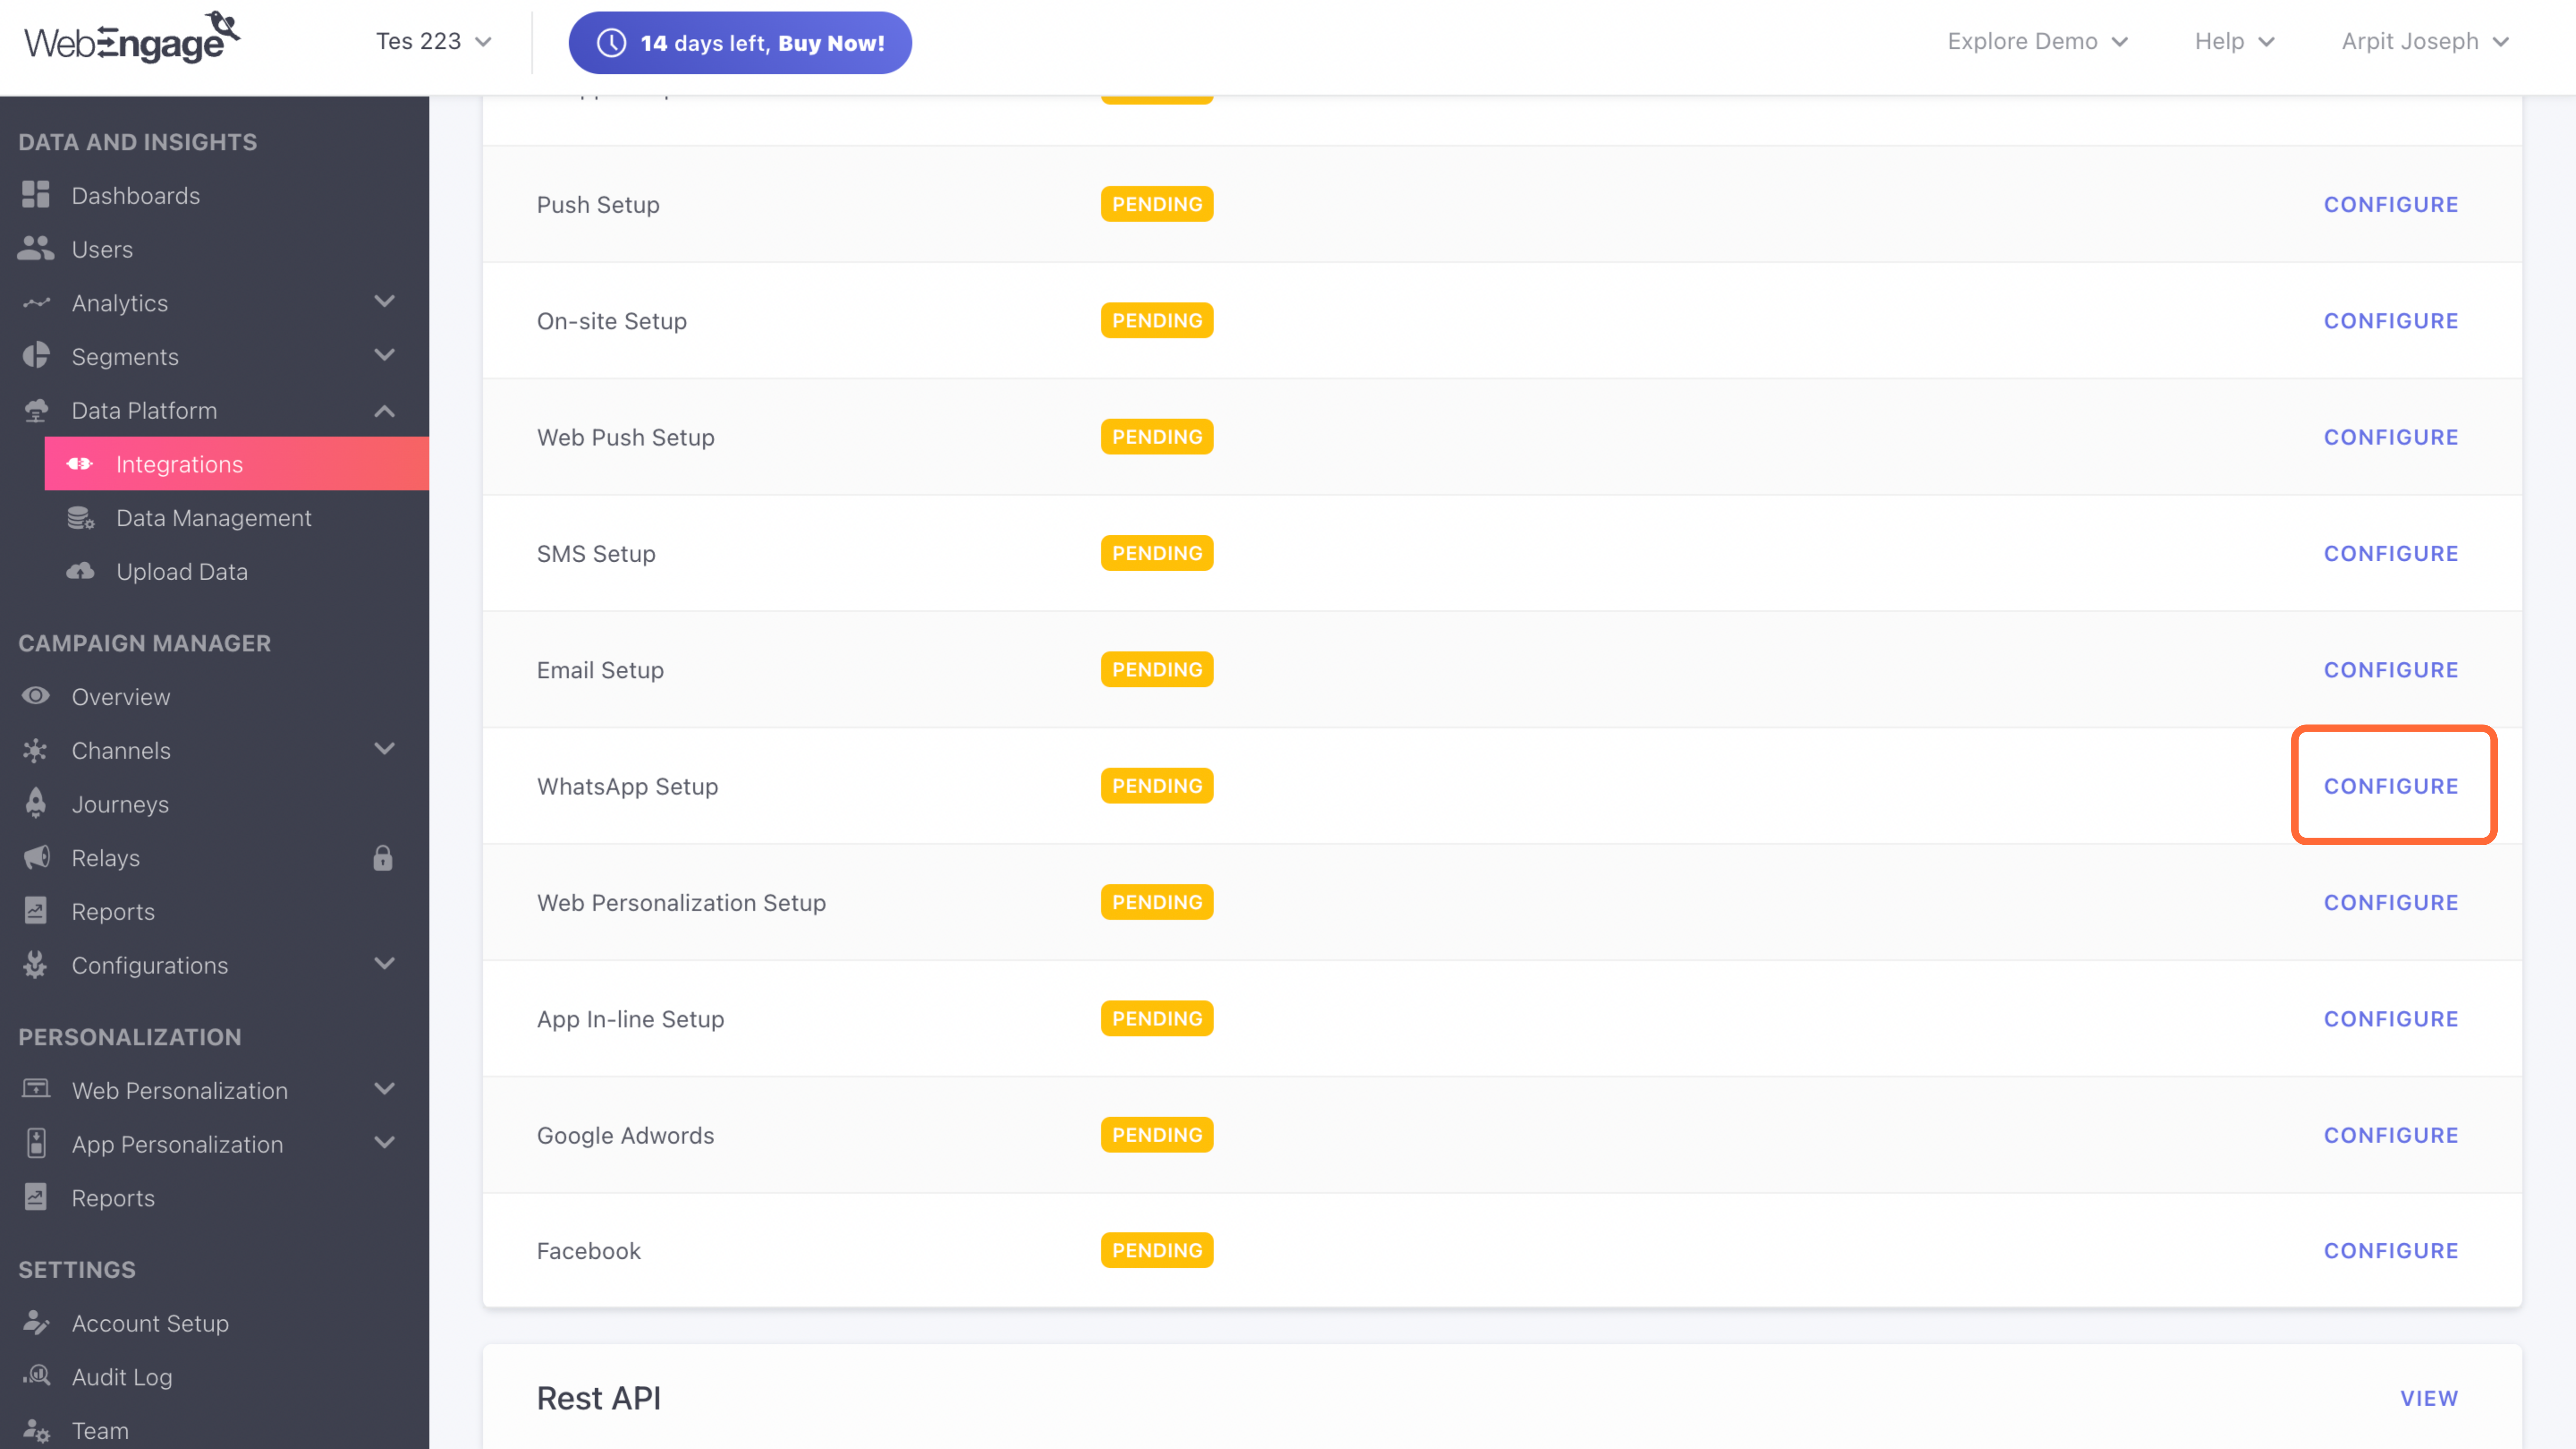The height and width of the screenshot is (1449, 2576).
Task: Configure Push Setup
Action: click(x=2390, y=204)
